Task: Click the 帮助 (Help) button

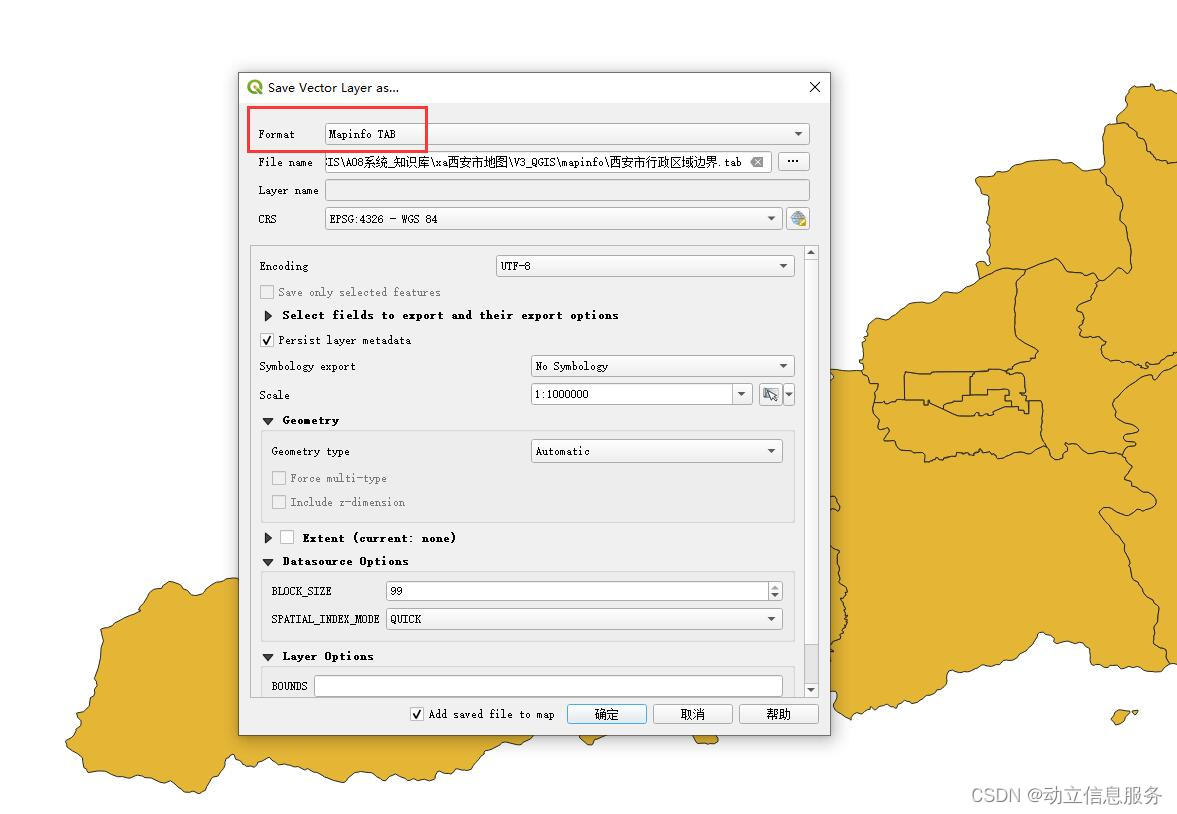Action: [x=778, y=714]
